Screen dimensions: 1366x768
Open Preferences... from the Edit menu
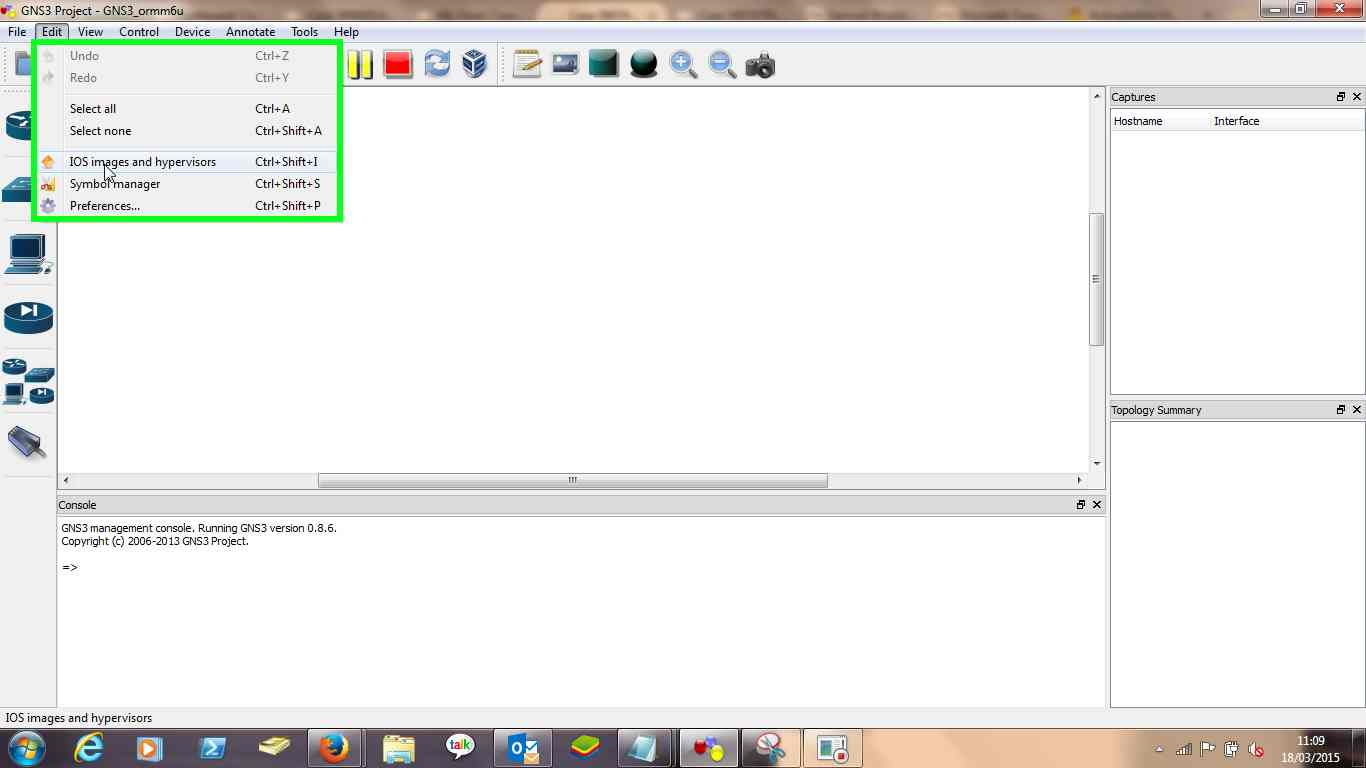coord(187,206)
